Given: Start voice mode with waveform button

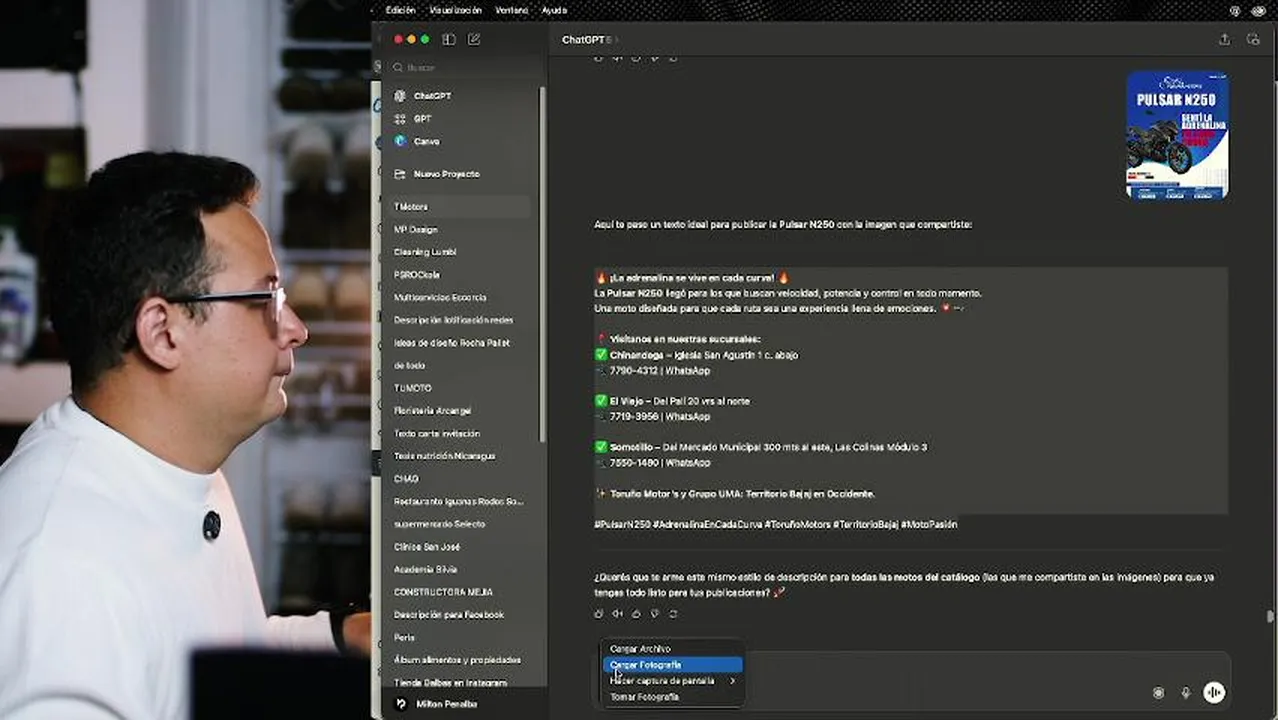Looking at the screenshot, I should (x=1214, y=692).
